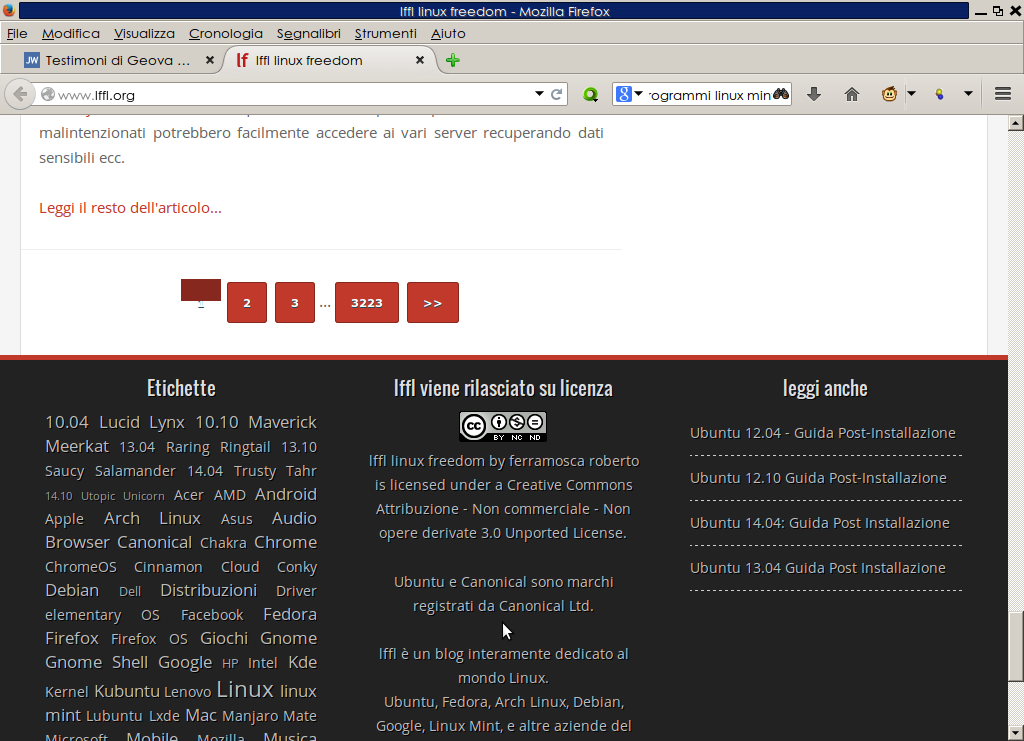
Task: Click the scrollbar up arrow
Action: [1016, 123]
